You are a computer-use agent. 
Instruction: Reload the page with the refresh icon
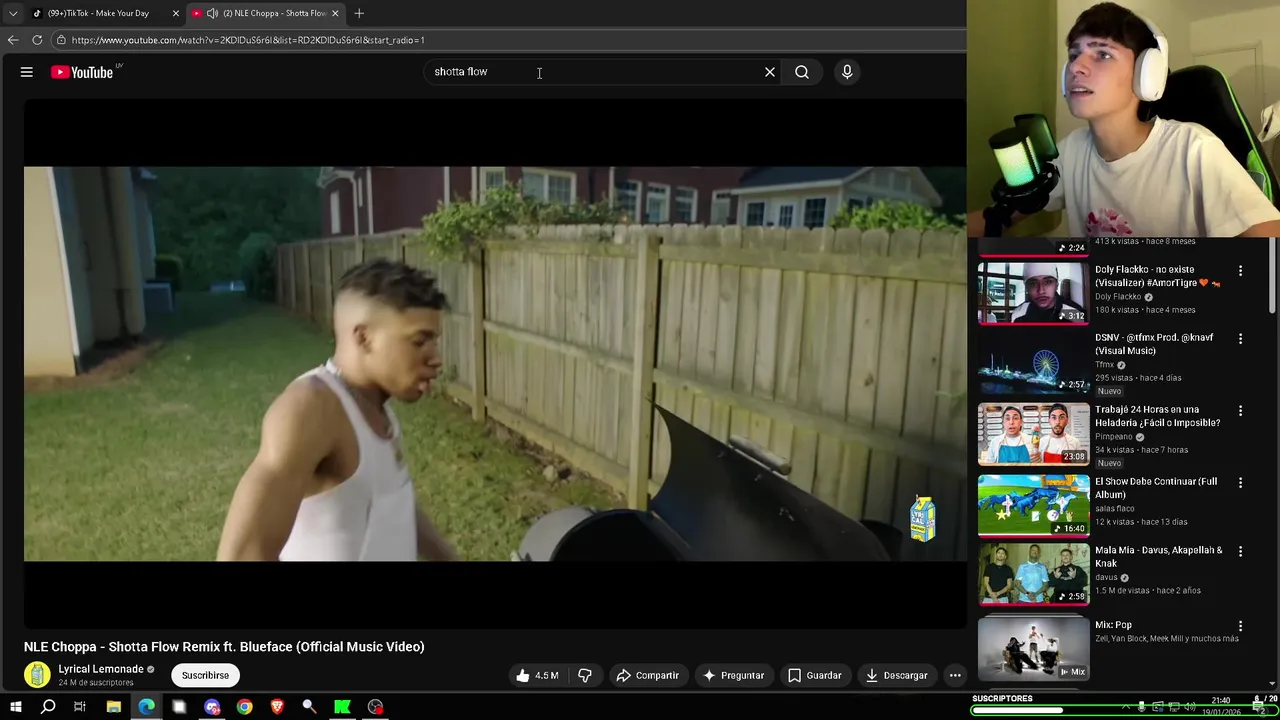[x=37, y=40]
